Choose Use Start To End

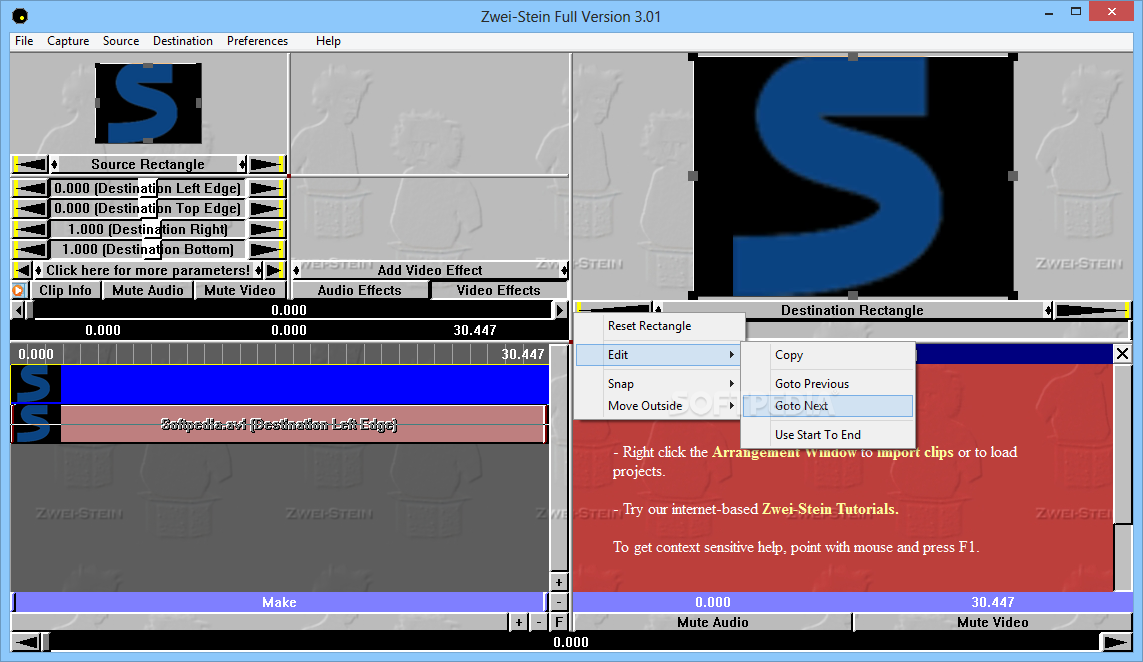pyautogui.click(x=828, y=435)
